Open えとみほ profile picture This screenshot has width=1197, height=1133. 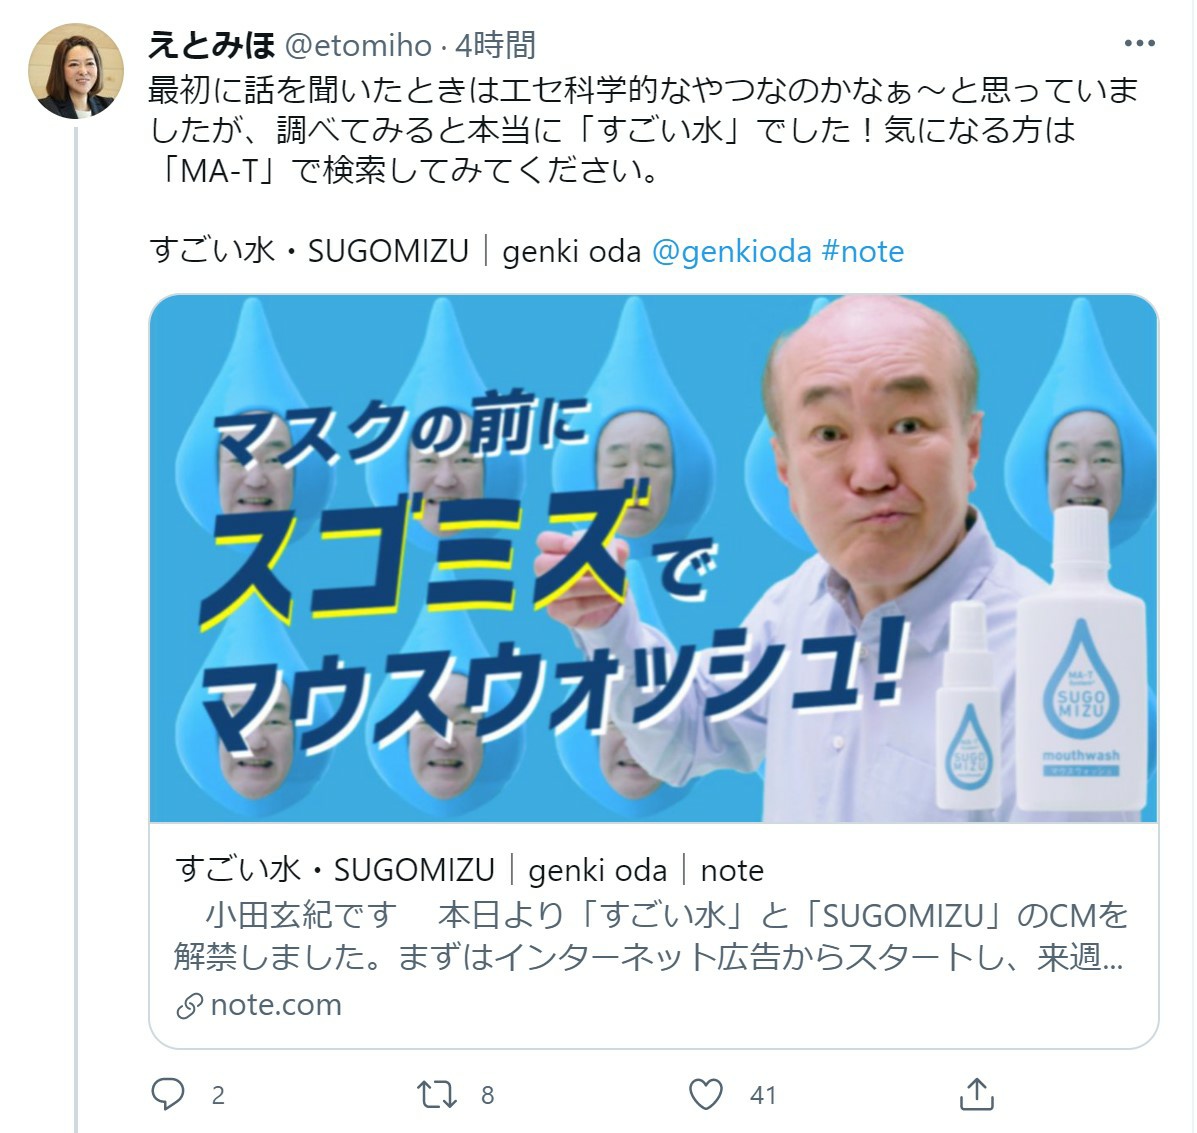76,70
